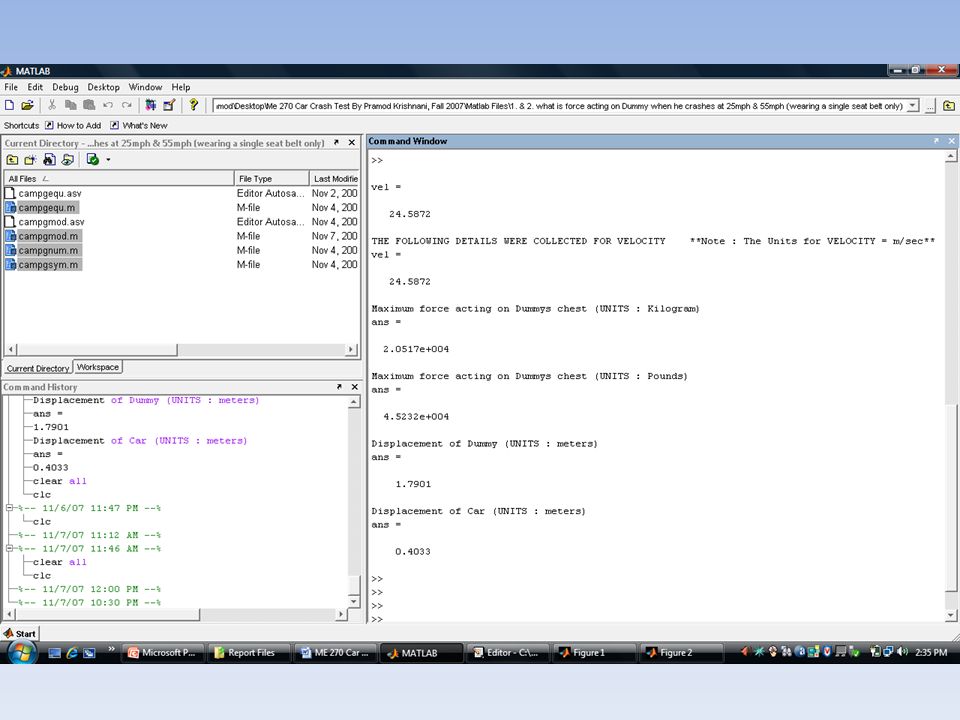Click the current directory path field
The height and width of the screenshot is (720, 960).
(x=559, y=106)
